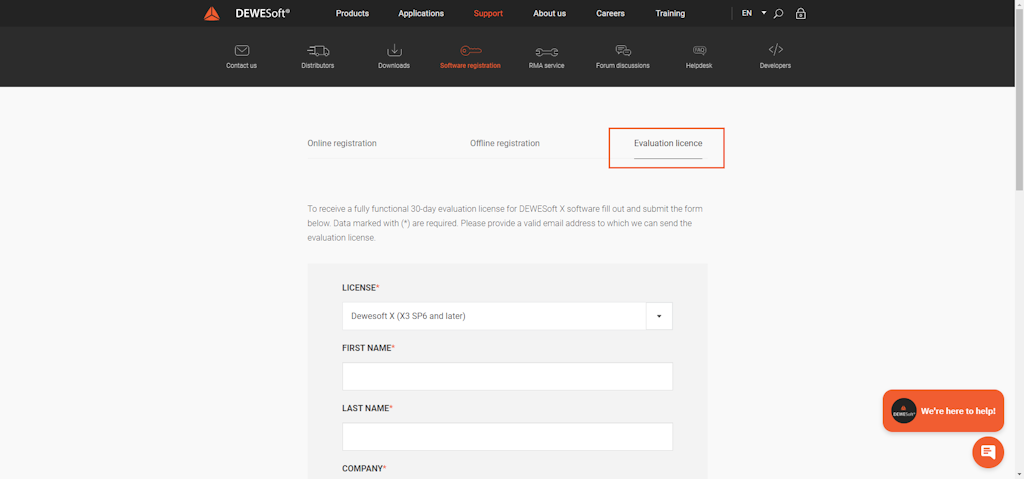Viewport: 1024px width, 479px height.
Task: Click the search magnifier icon
Action: click(778, 13)
